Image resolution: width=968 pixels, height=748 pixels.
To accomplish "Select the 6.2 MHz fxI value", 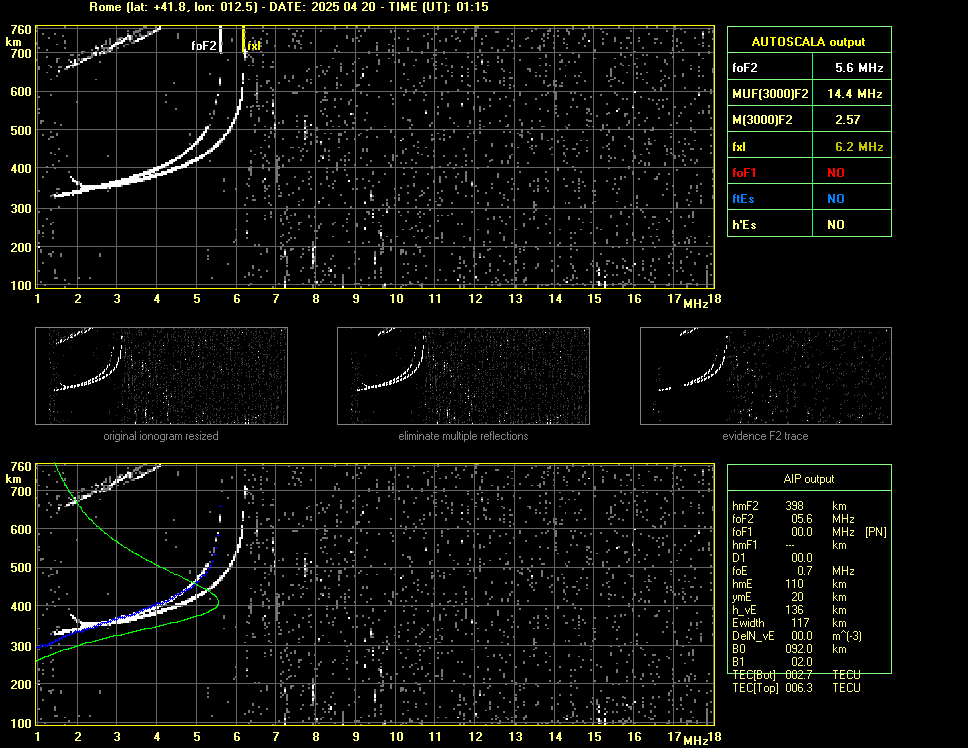I will click(859, 147).
